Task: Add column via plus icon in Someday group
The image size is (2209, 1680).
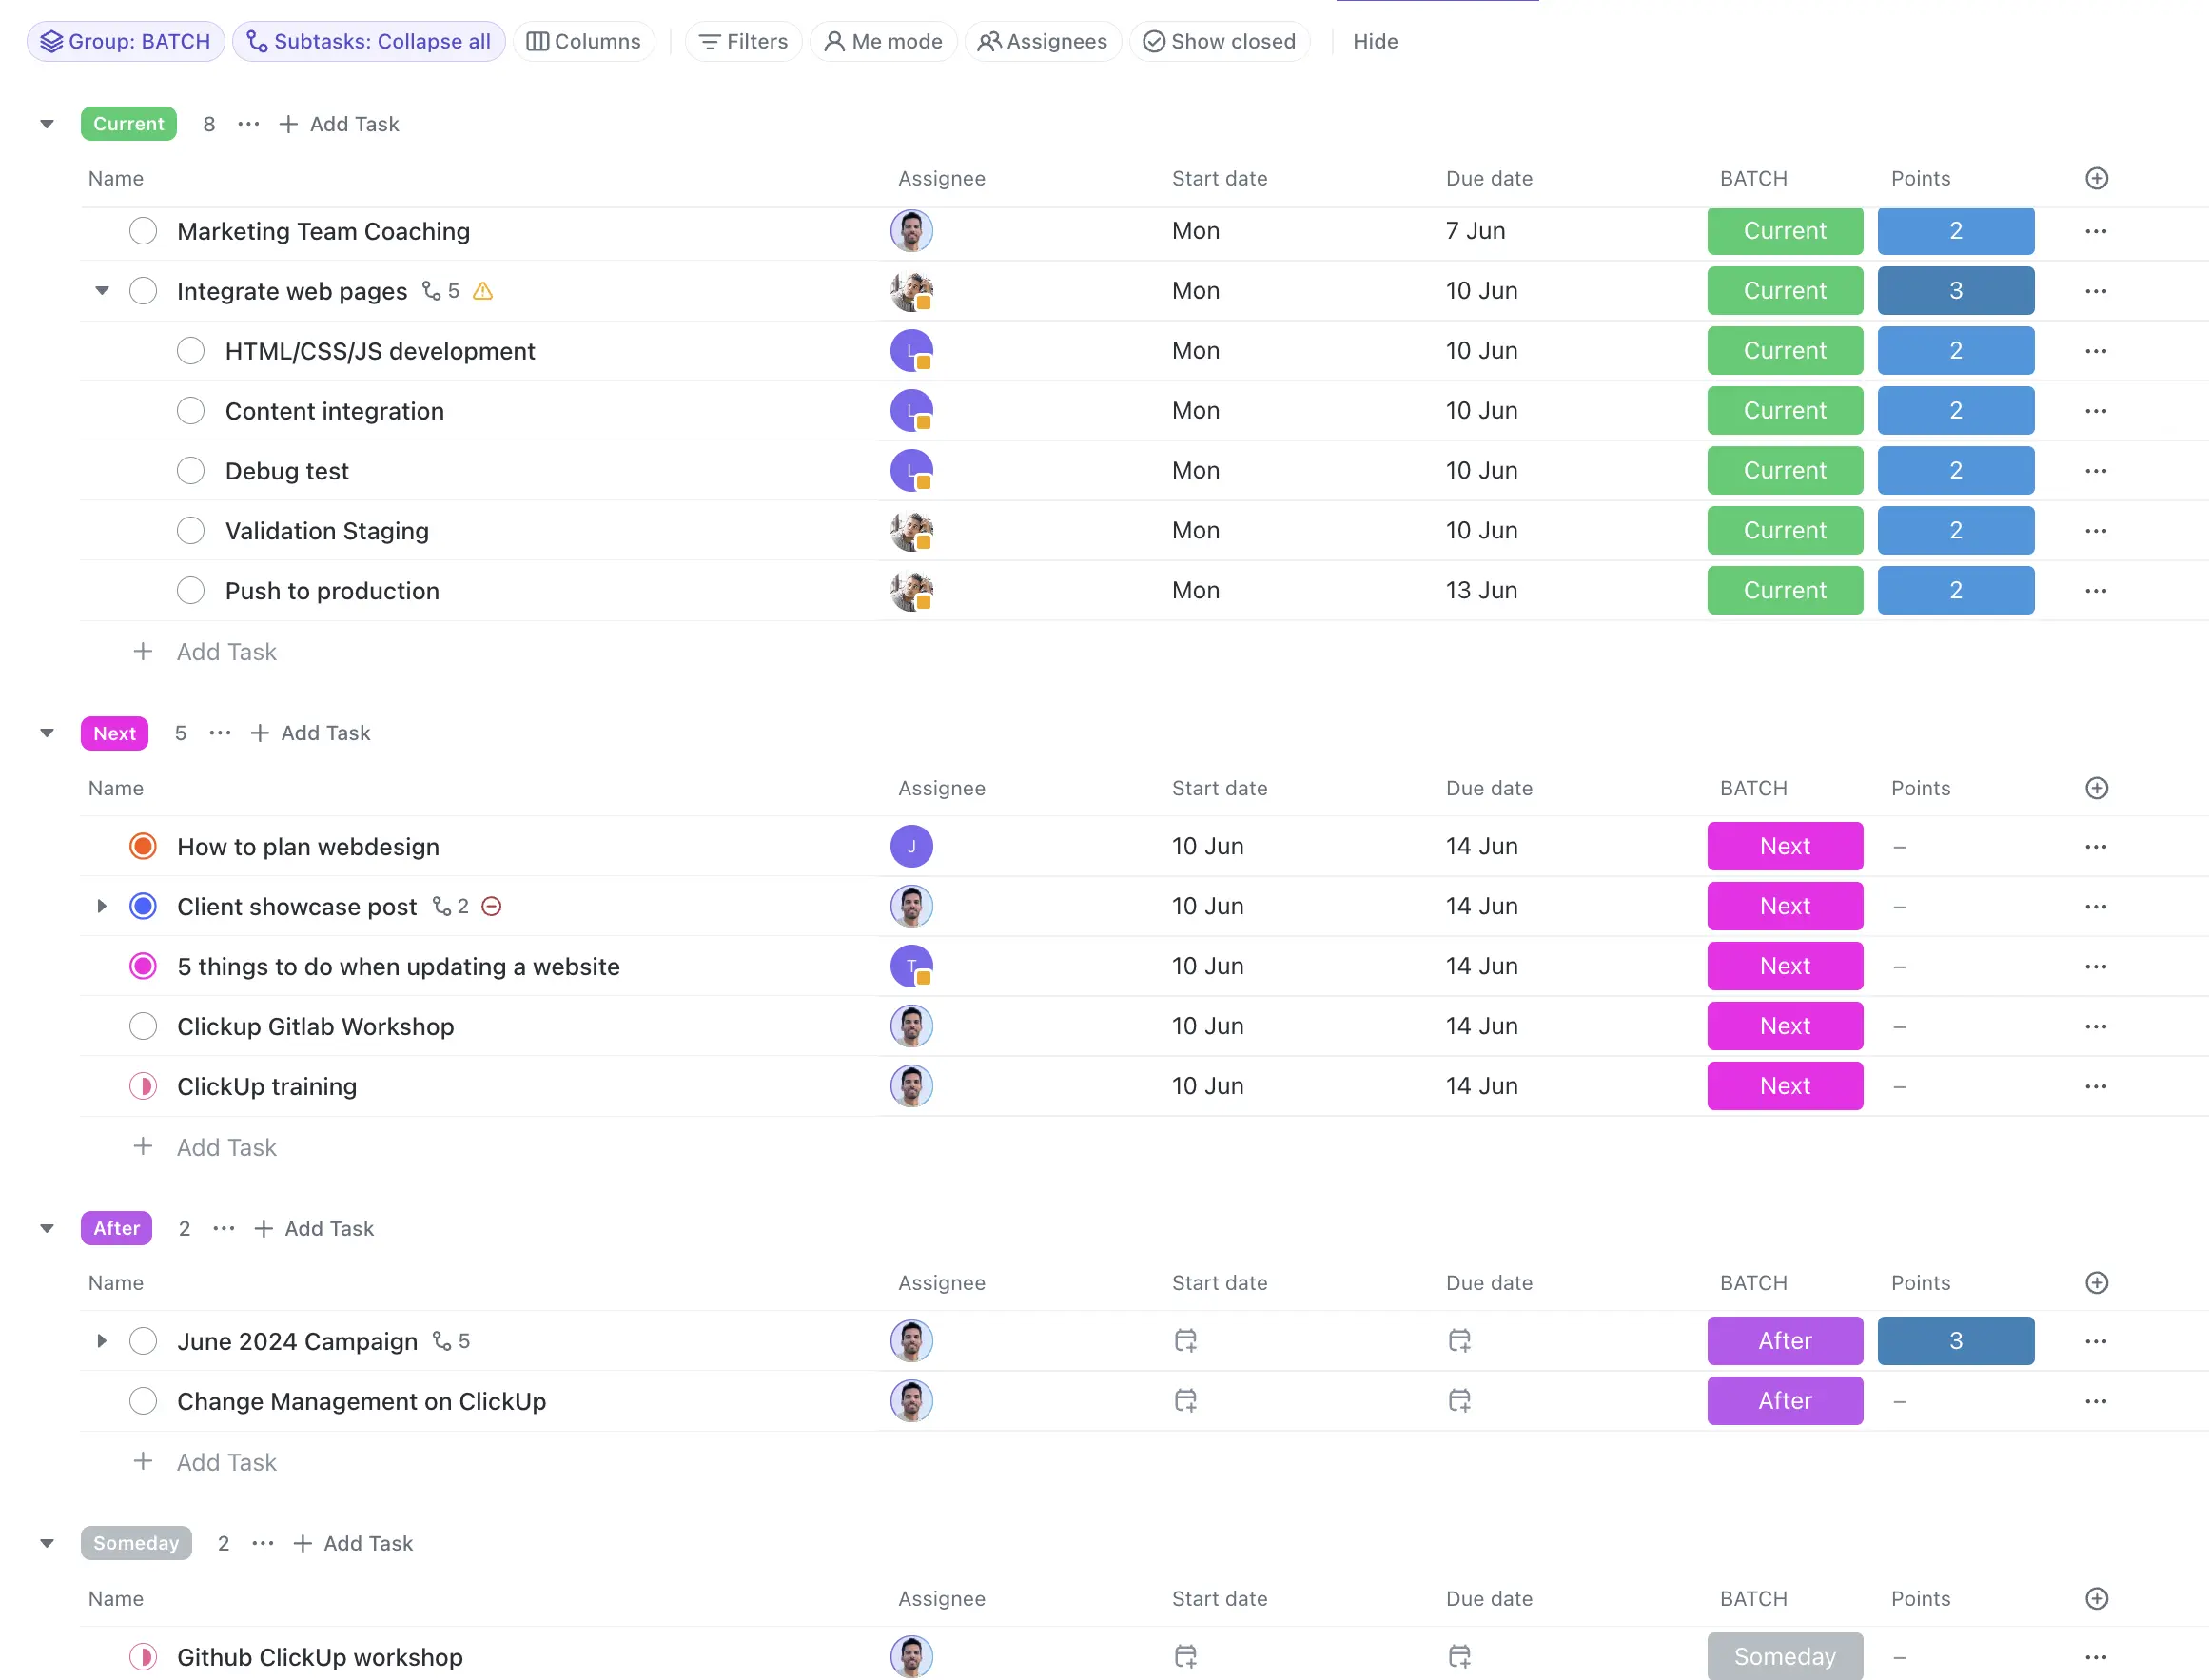Action: [x=2097, y=1598]
